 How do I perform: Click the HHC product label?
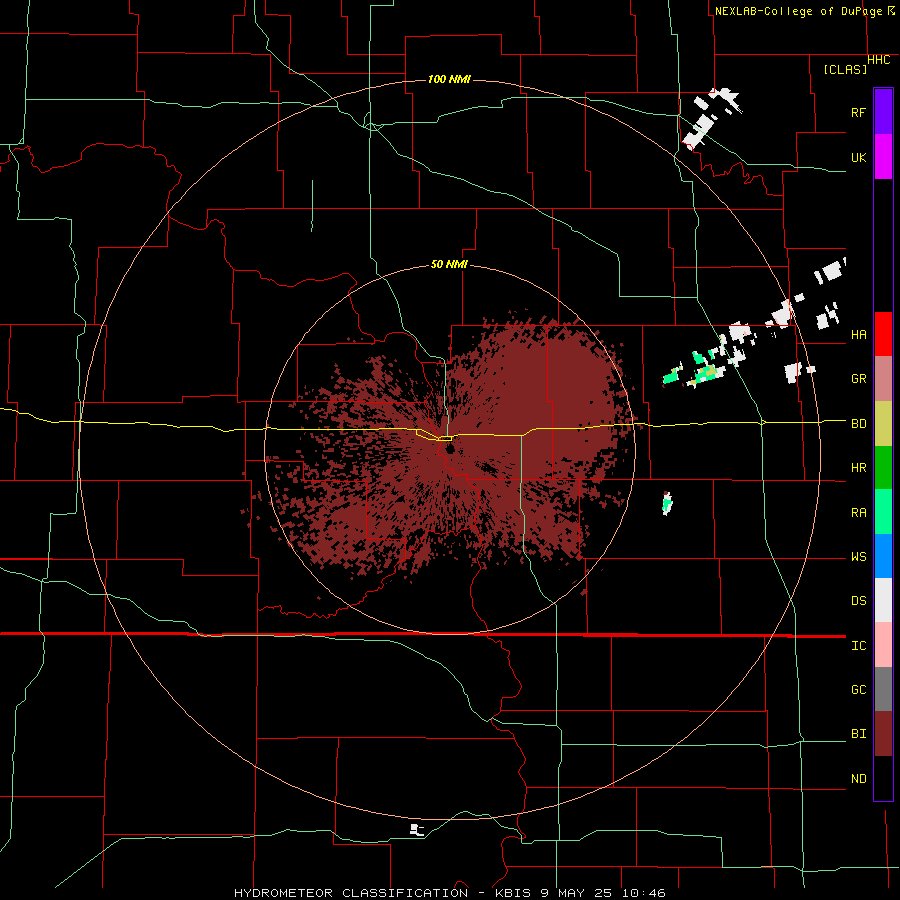(x=879, y=60)
